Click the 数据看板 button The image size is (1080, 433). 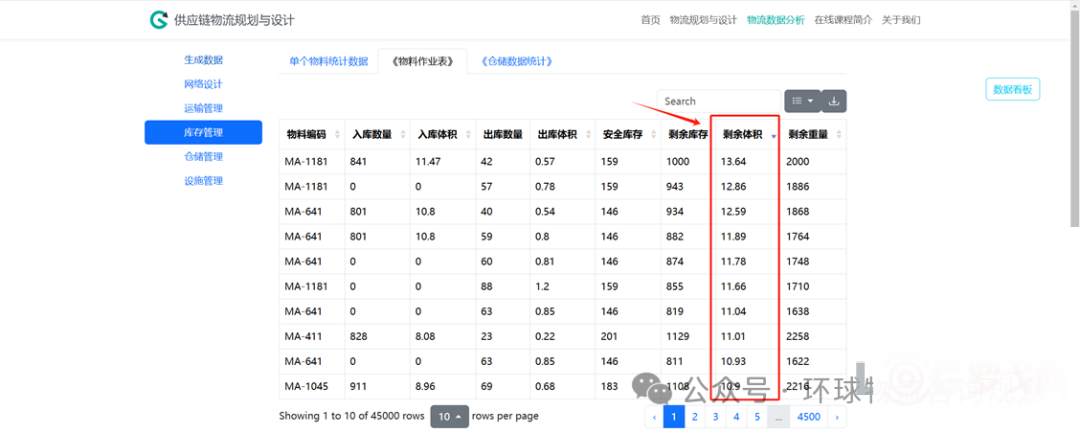point(1012,89)
